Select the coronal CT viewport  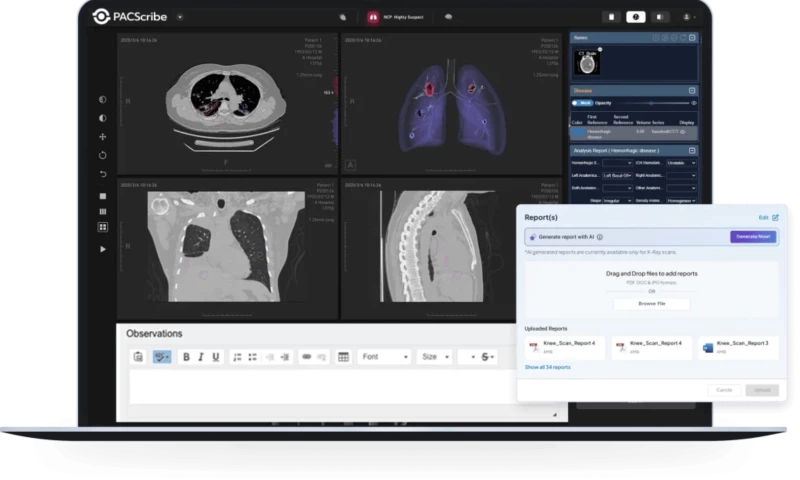pyautogui.click(x=227, y=248)
